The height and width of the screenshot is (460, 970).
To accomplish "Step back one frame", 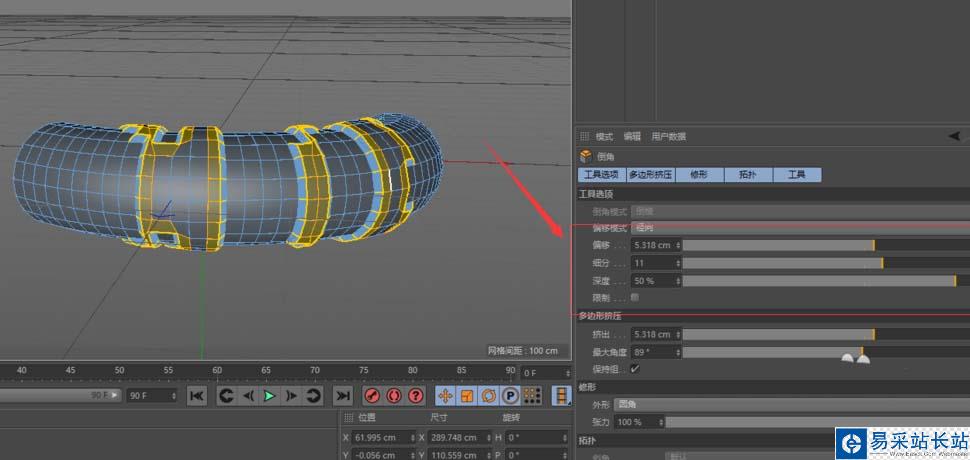I will (x=248, y=395).
